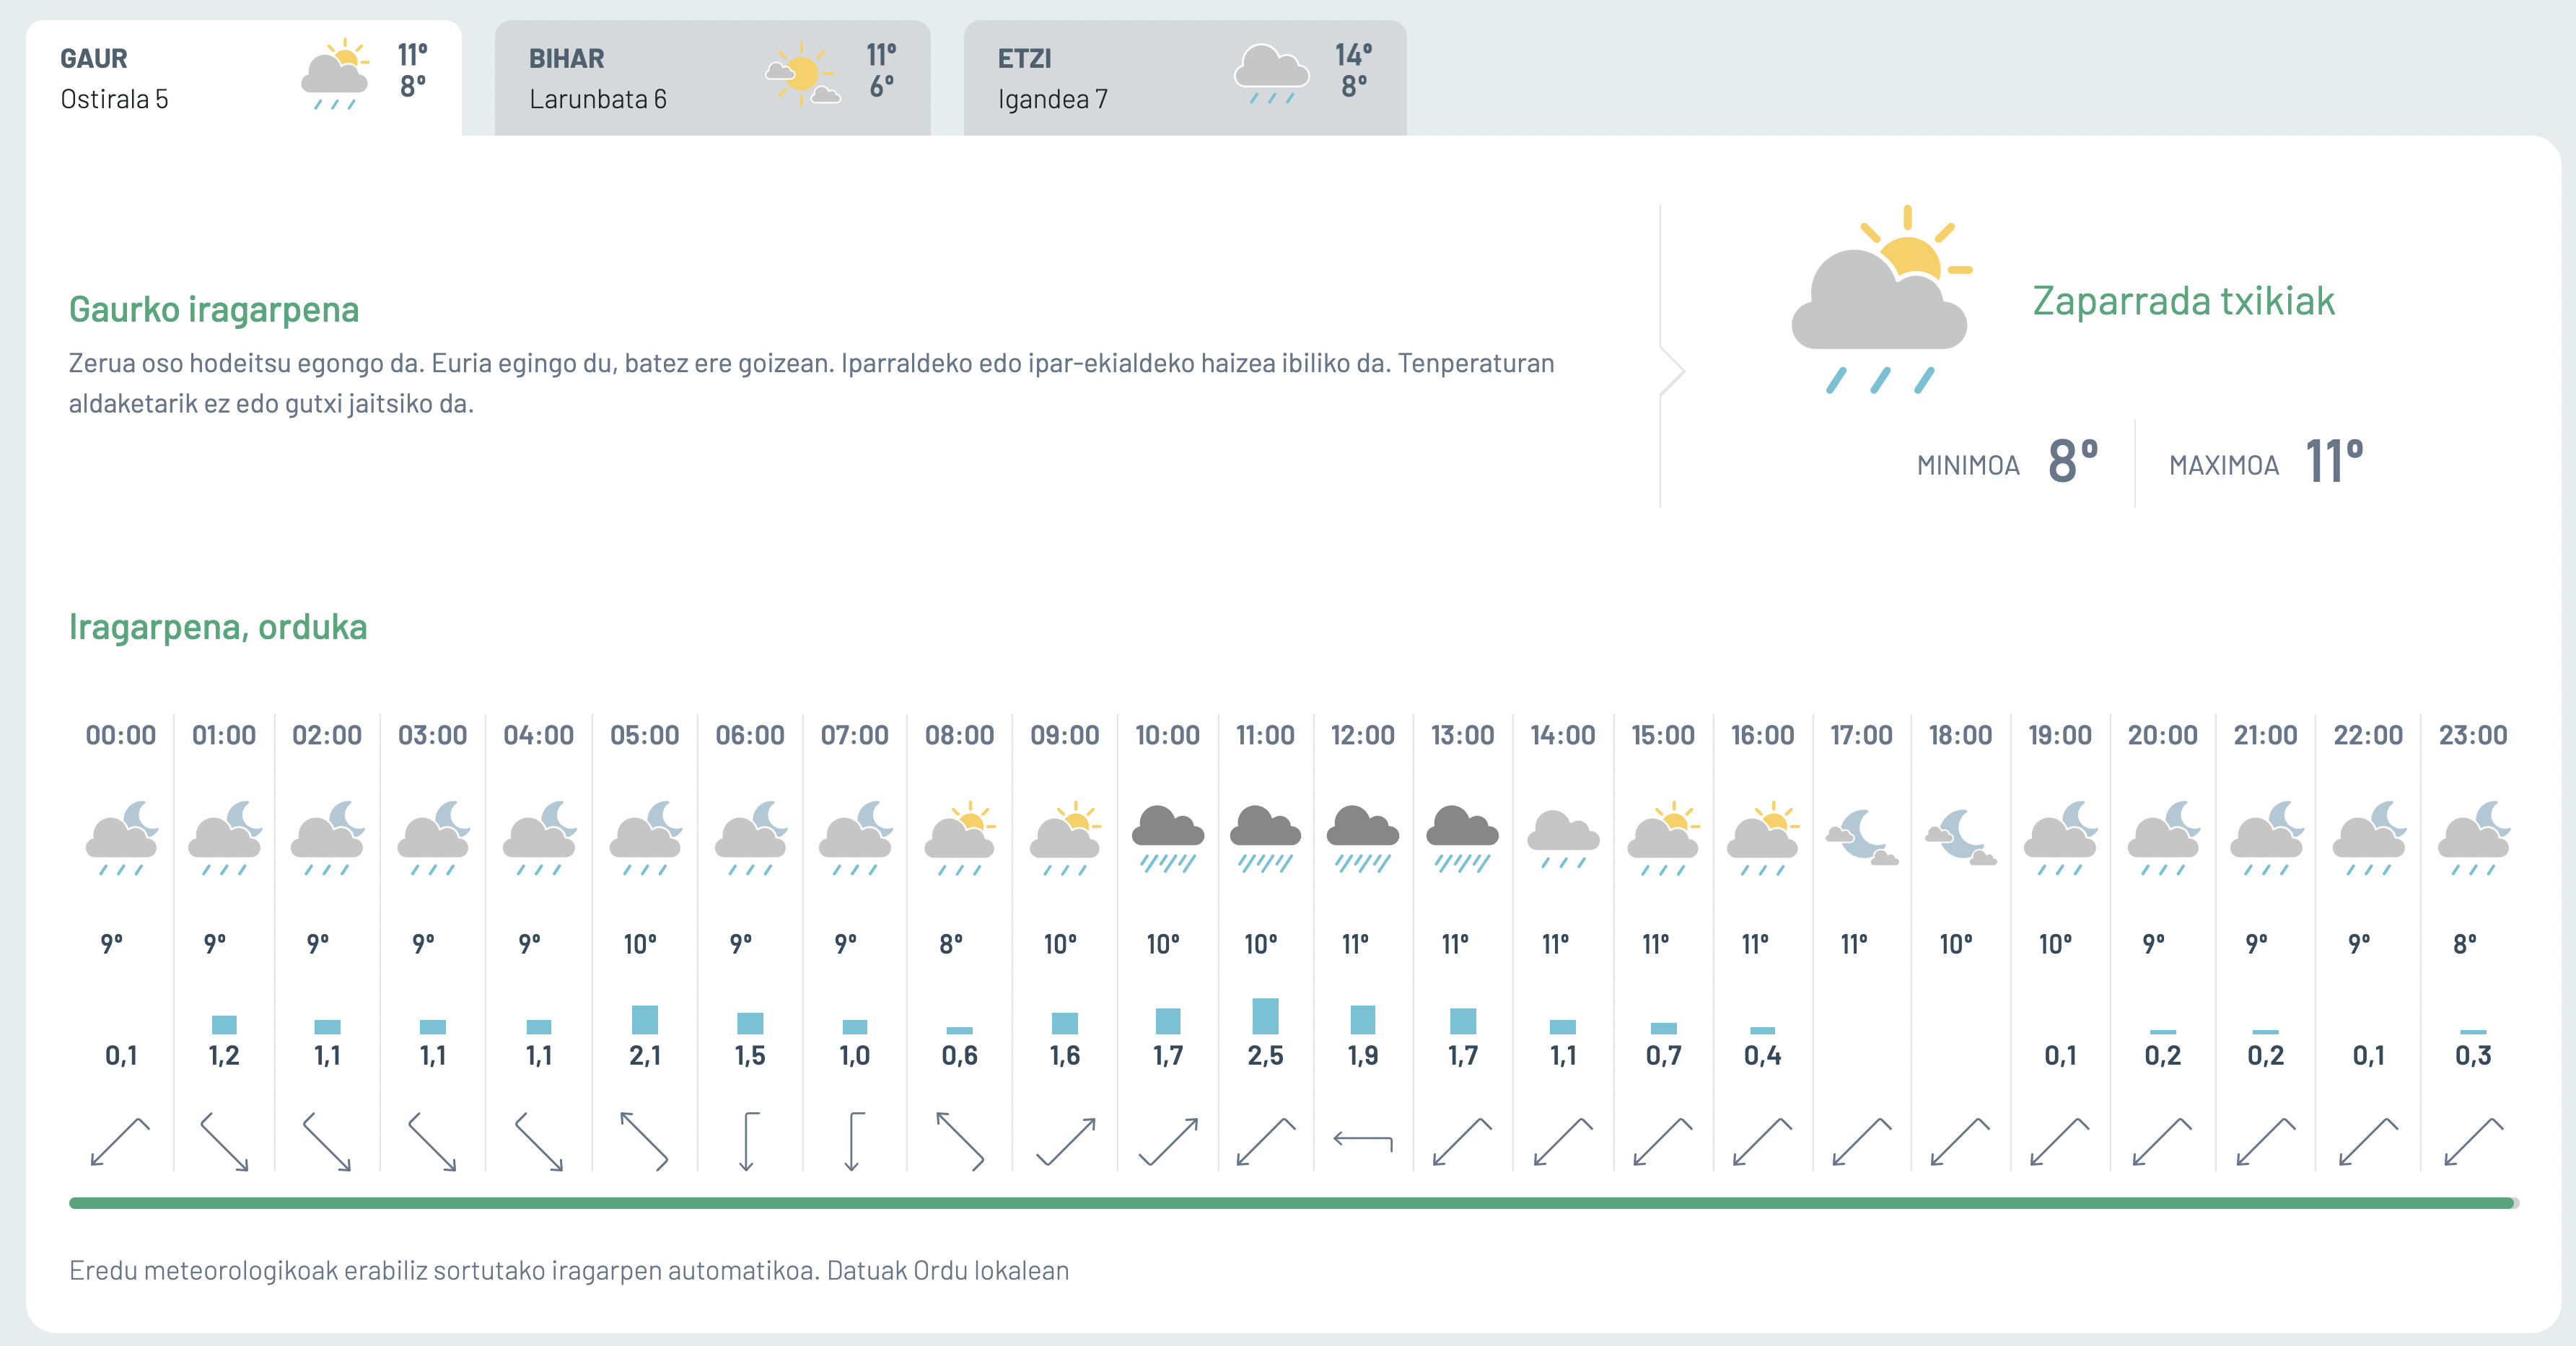
Task: Click the Eredu meteorologikoak footer note
Action: pyautogui.click(x=569, y=1270)
